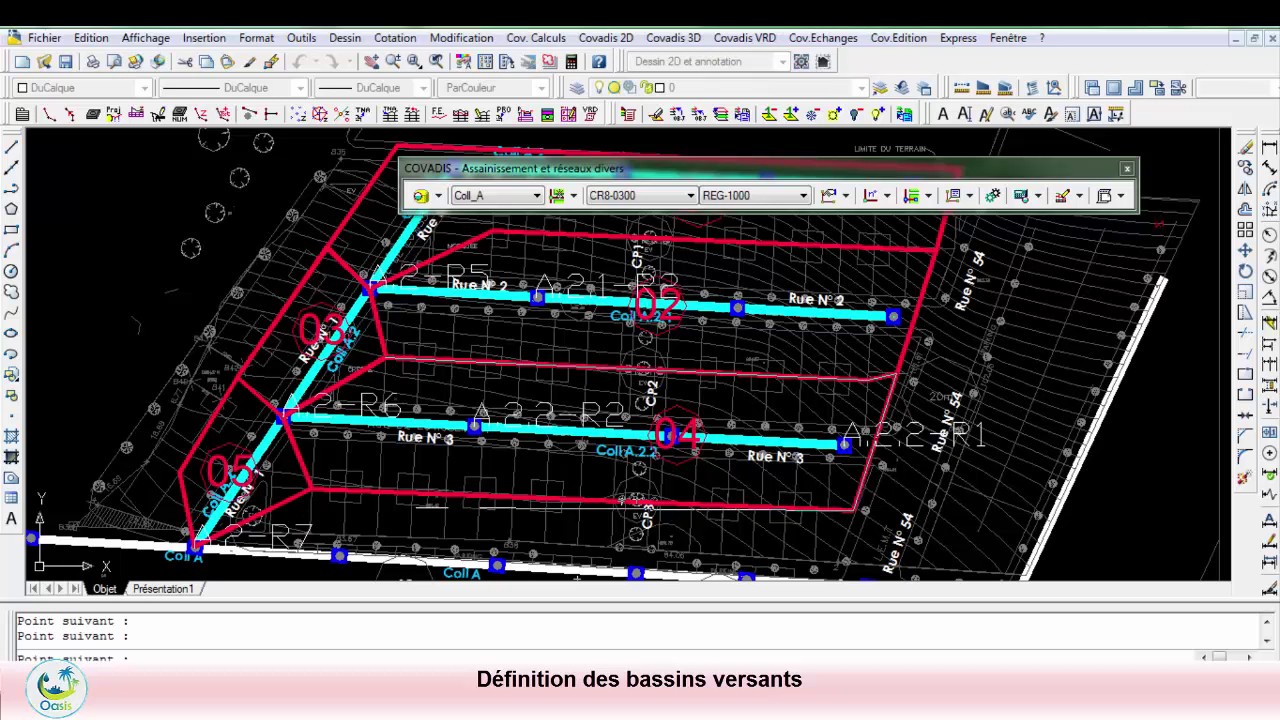Screen dimensions: 1280x720
Task: Open the DuCalque lineweight dropdown
Action: pos(424,88)
